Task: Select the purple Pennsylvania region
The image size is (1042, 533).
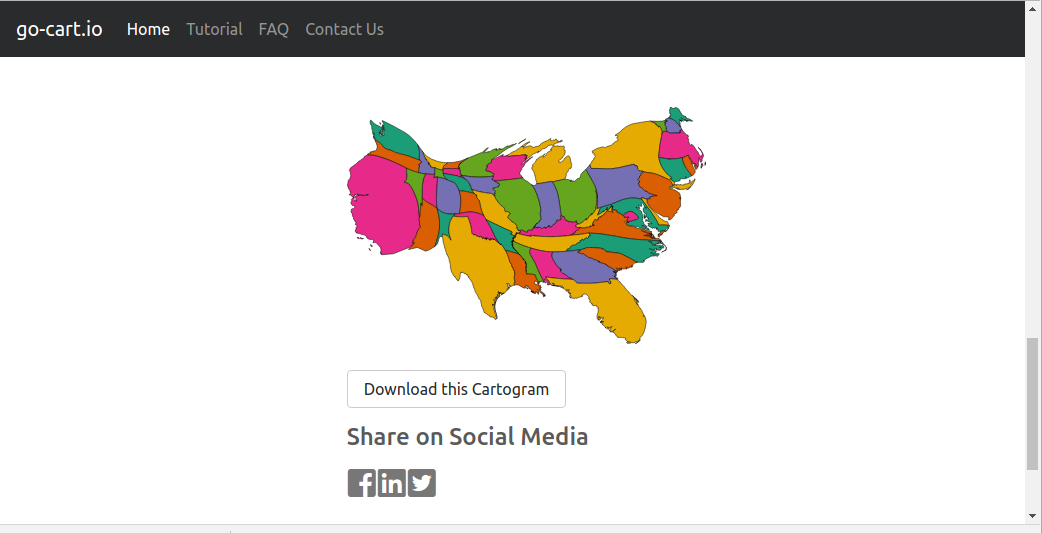Action: point(615,184)
